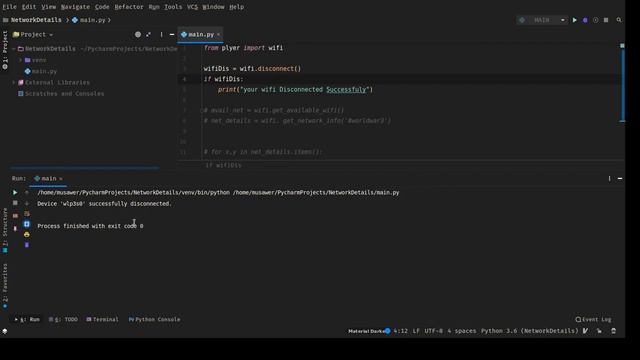Click blue scroll-to-end icon in Run panel
Viewport: 640px width, 360px height.
point(27,224)
